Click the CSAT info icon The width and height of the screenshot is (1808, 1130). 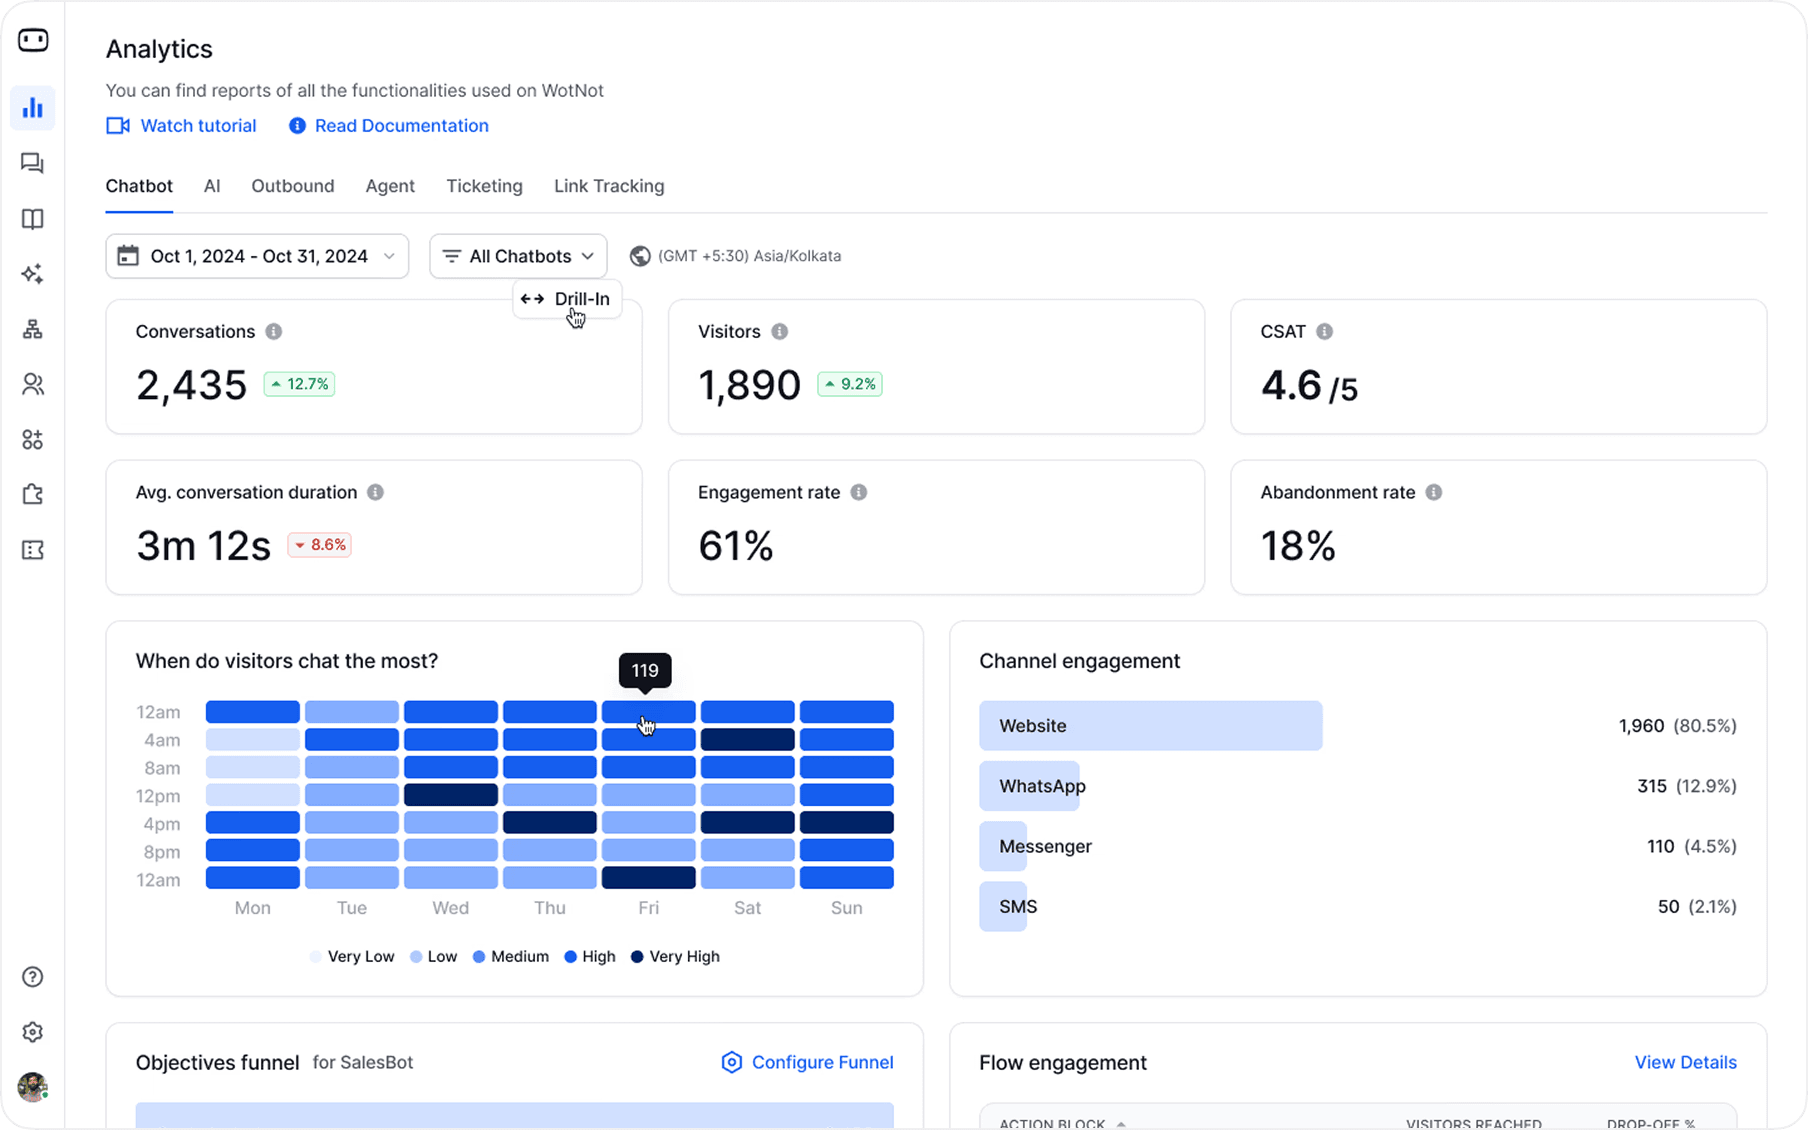pos(1324,331)
